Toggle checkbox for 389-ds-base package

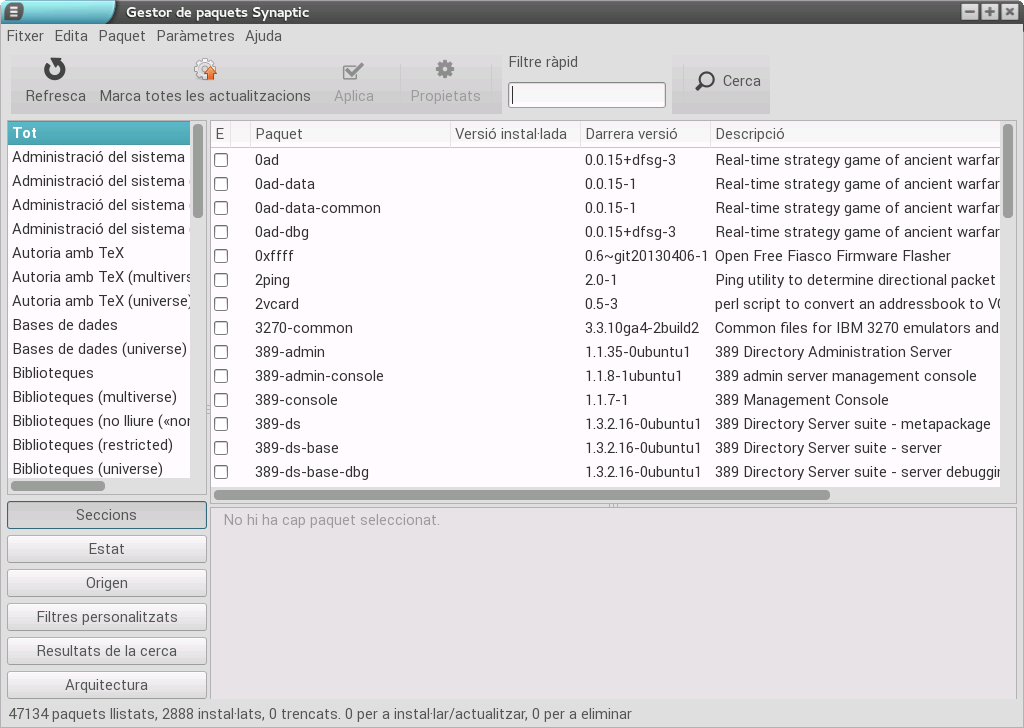coord(221,448)
